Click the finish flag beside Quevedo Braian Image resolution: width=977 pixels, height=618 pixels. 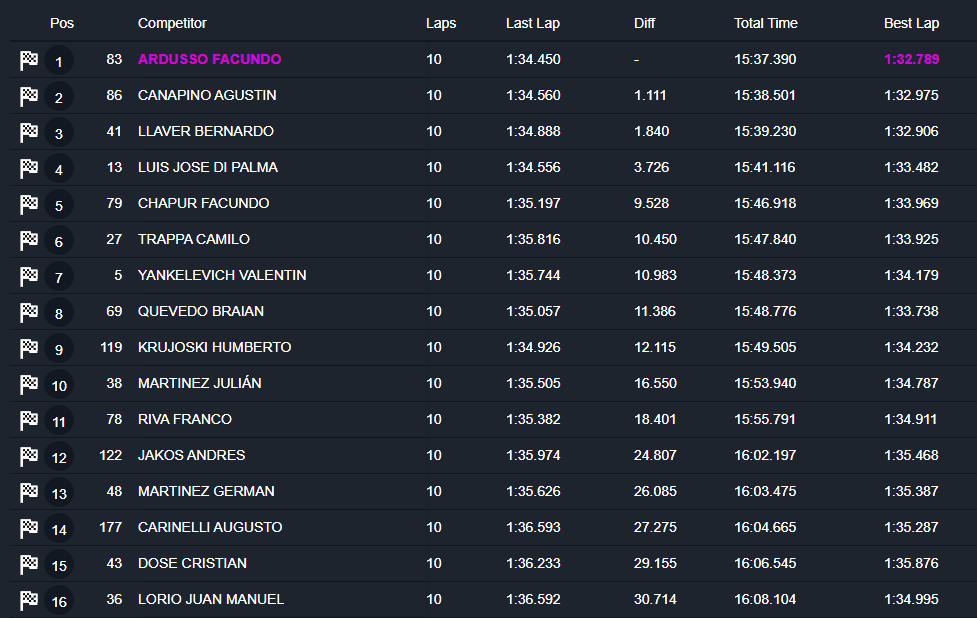tap(29, 312)
